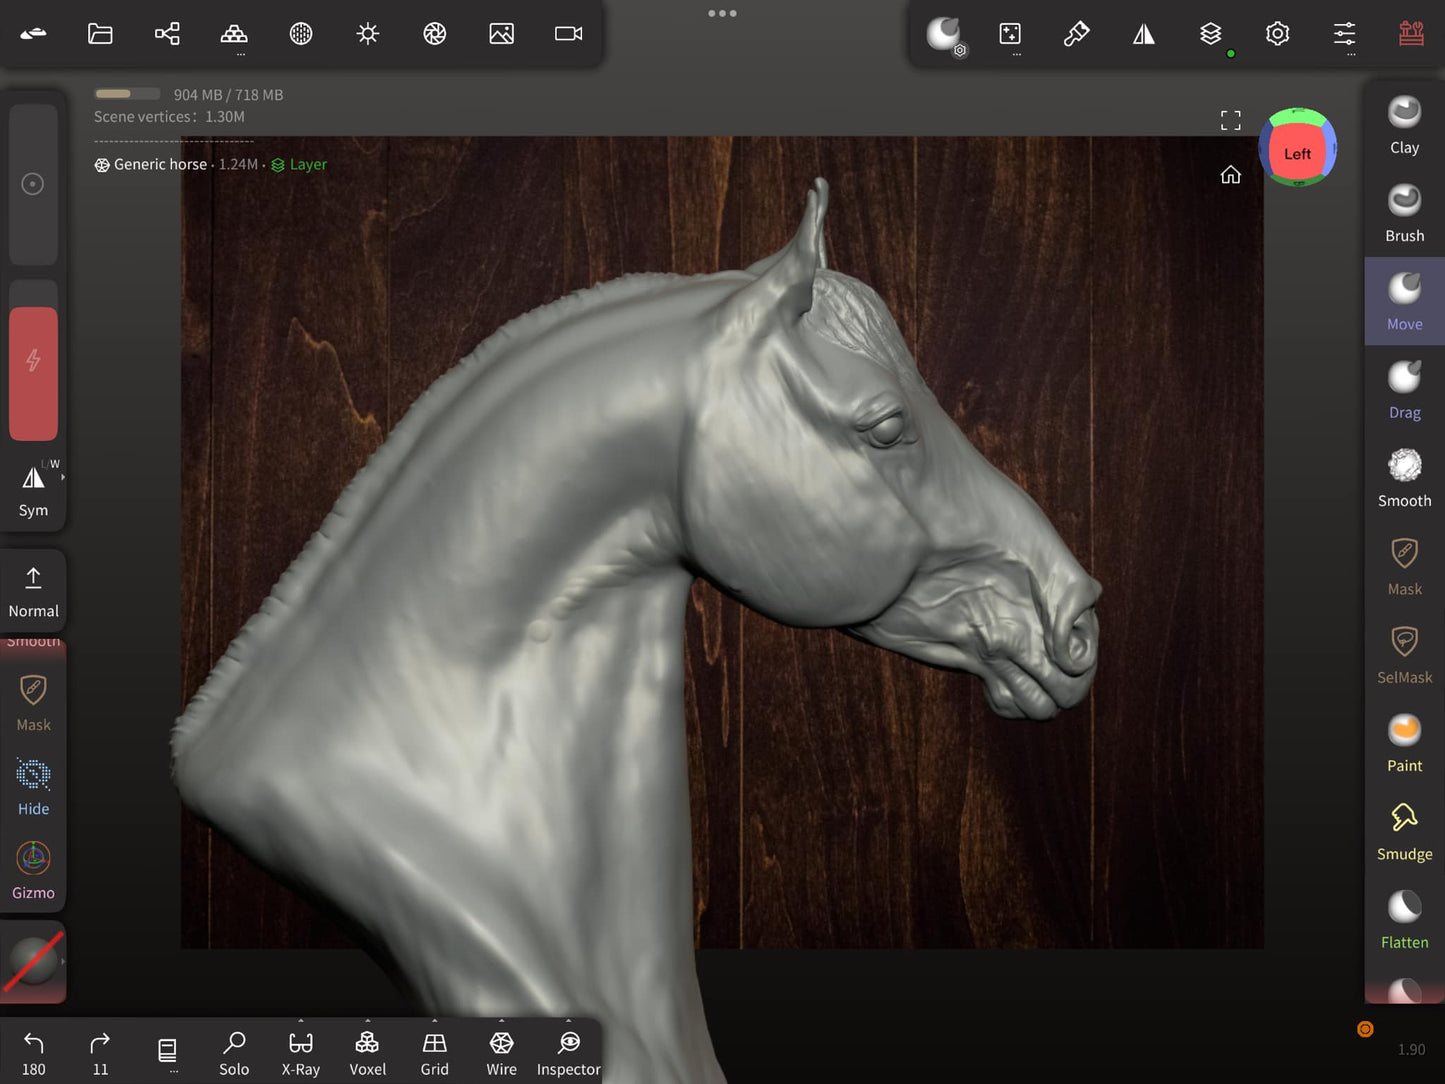Expand the material sphere options arrow

[x=62, y=961]
